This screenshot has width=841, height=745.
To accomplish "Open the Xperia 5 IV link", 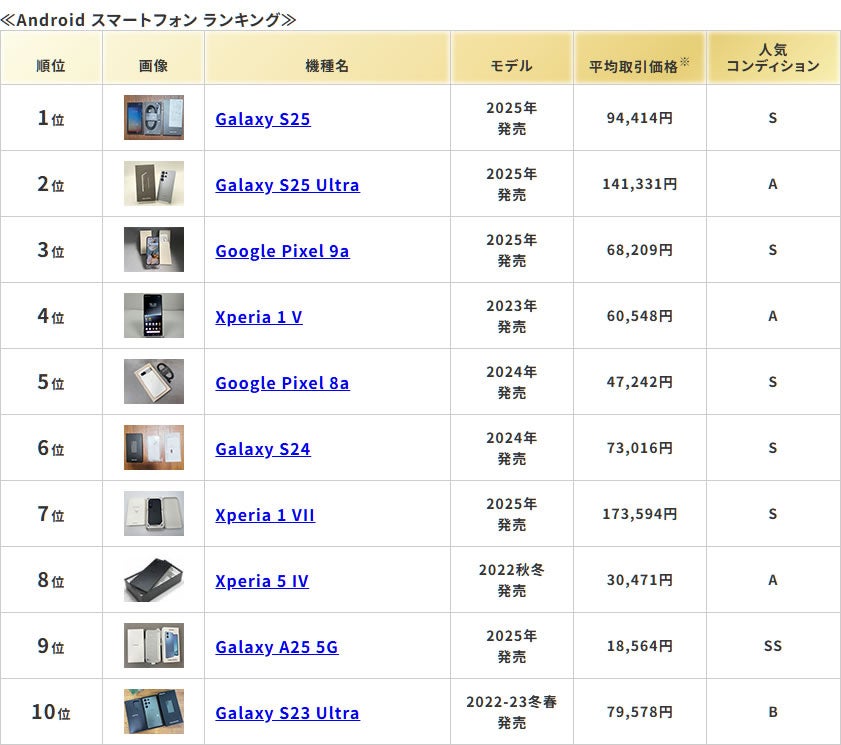I will (262, 581).
